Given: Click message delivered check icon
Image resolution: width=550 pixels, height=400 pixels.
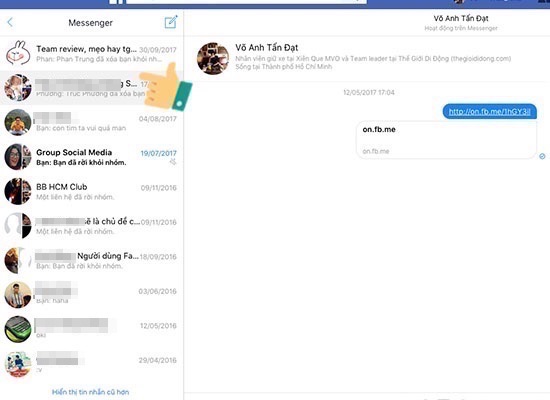Looking at the screenshot, I should 542,156.
